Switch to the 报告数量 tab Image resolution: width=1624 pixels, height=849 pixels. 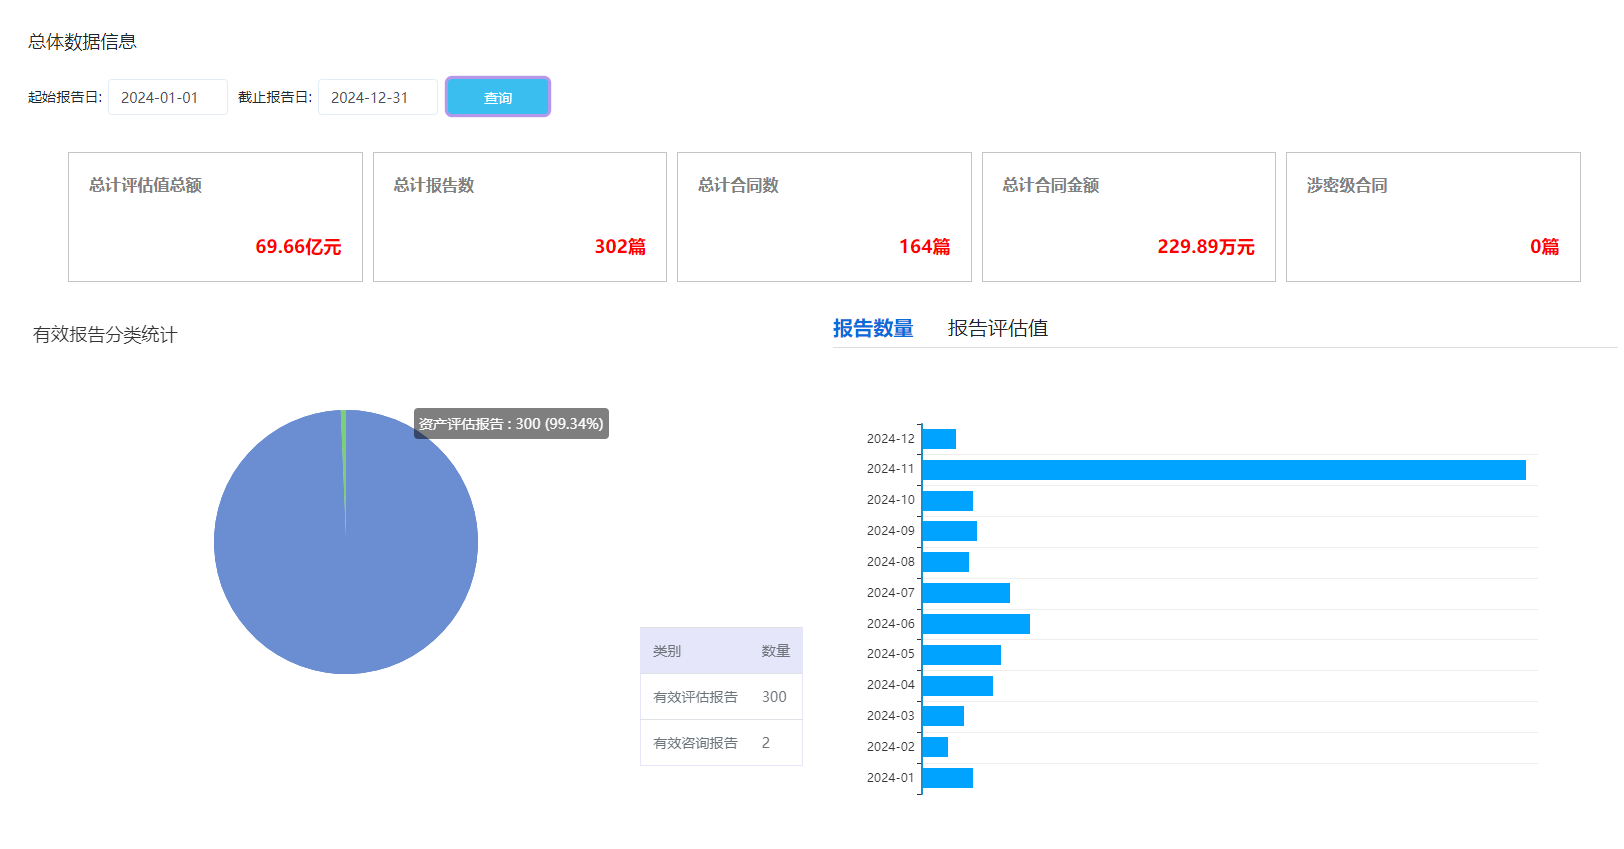pos(872,328)
